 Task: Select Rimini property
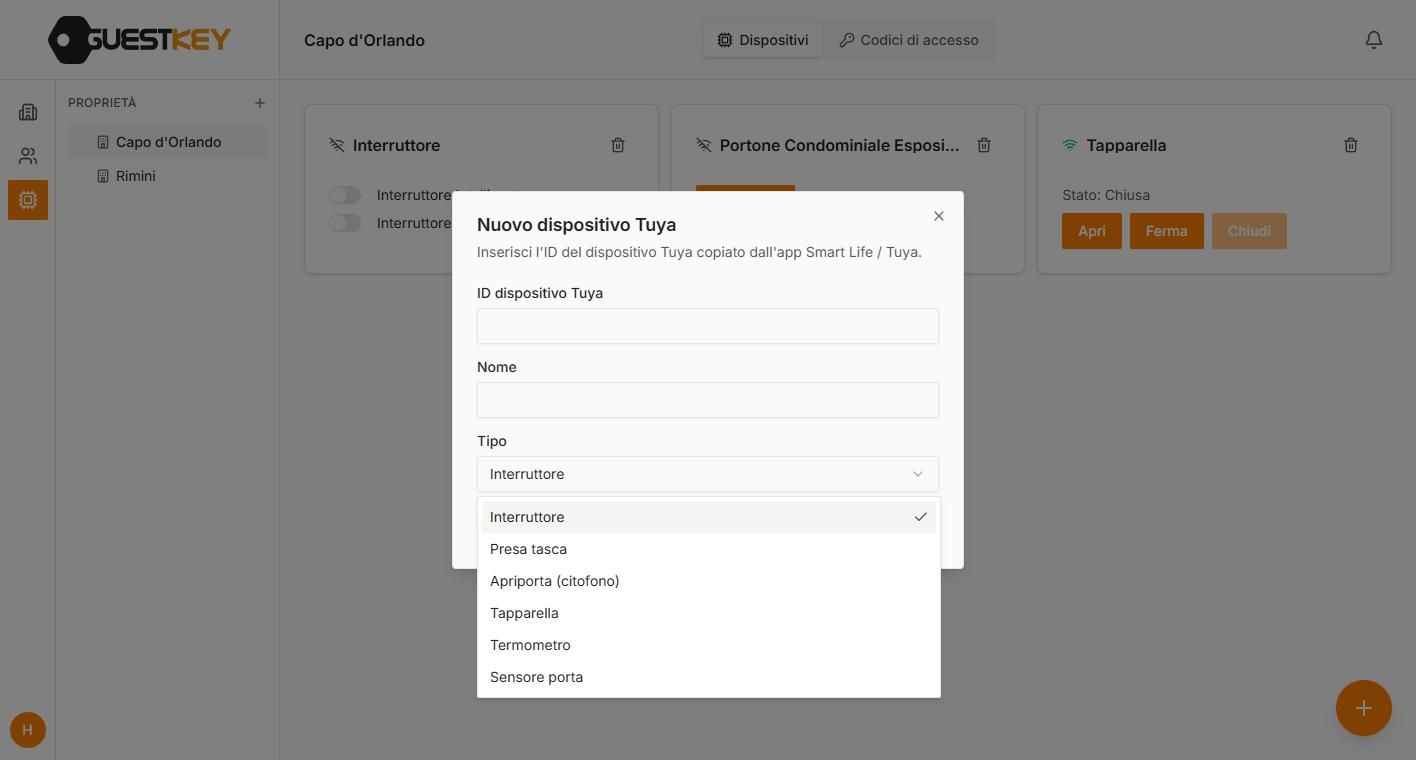(x=168, y=176)
